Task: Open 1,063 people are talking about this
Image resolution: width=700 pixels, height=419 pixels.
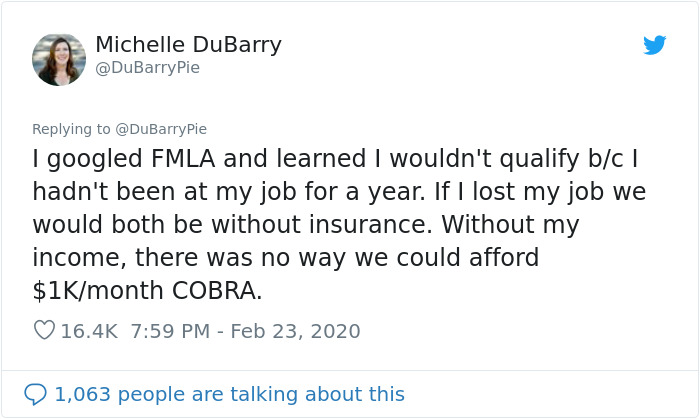Action: (x=229, y=394)
